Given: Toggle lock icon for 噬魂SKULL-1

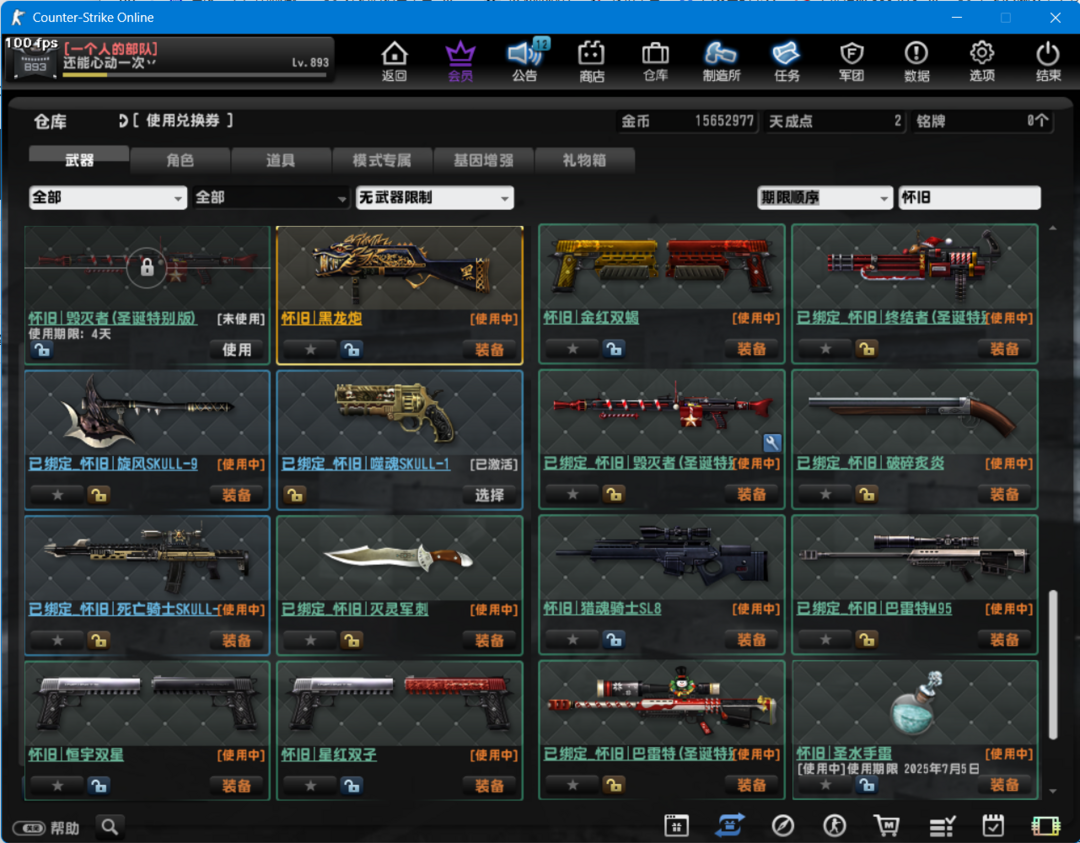Looking at the screenshot, I should coord(295,495).
